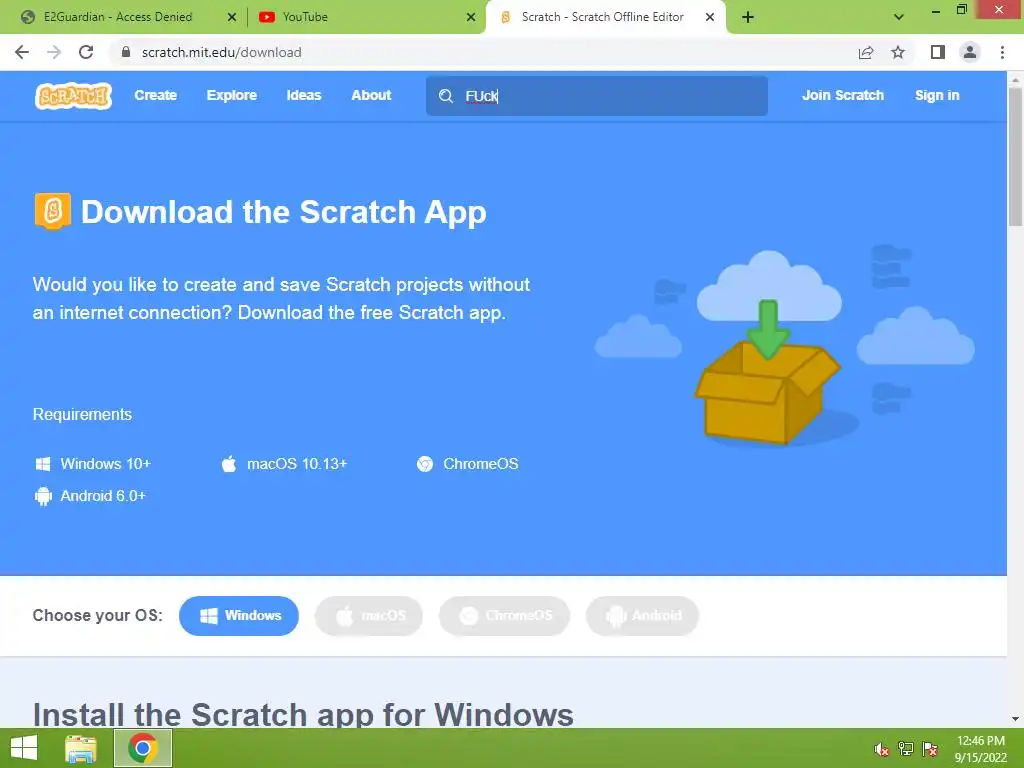The width and height of the screenshot is (1024, 768).
Task: Open Chrome three-dot menu
Action: 1002,52
